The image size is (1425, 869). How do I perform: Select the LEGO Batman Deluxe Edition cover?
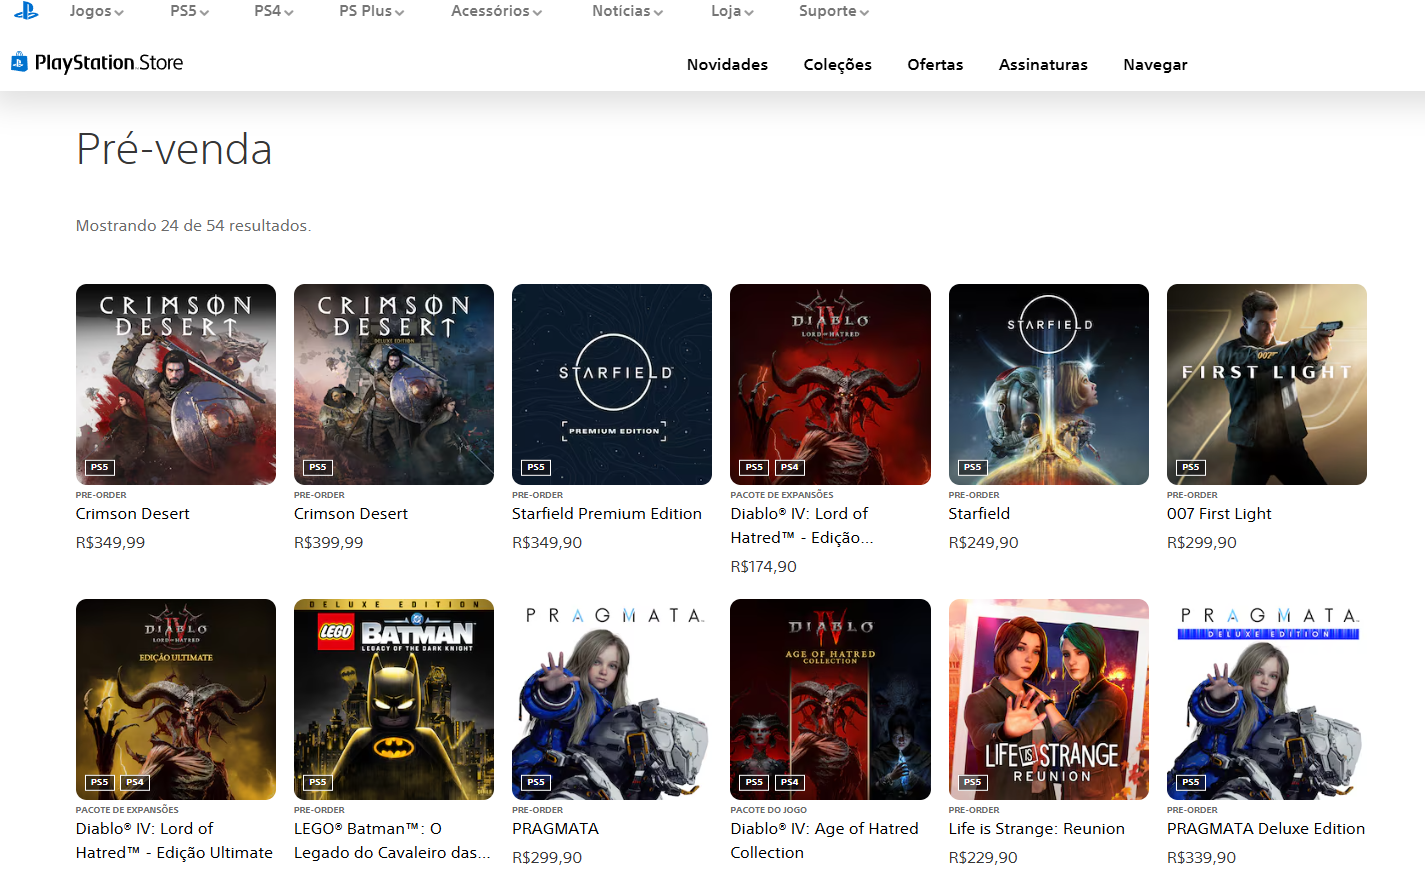[393, 699]
